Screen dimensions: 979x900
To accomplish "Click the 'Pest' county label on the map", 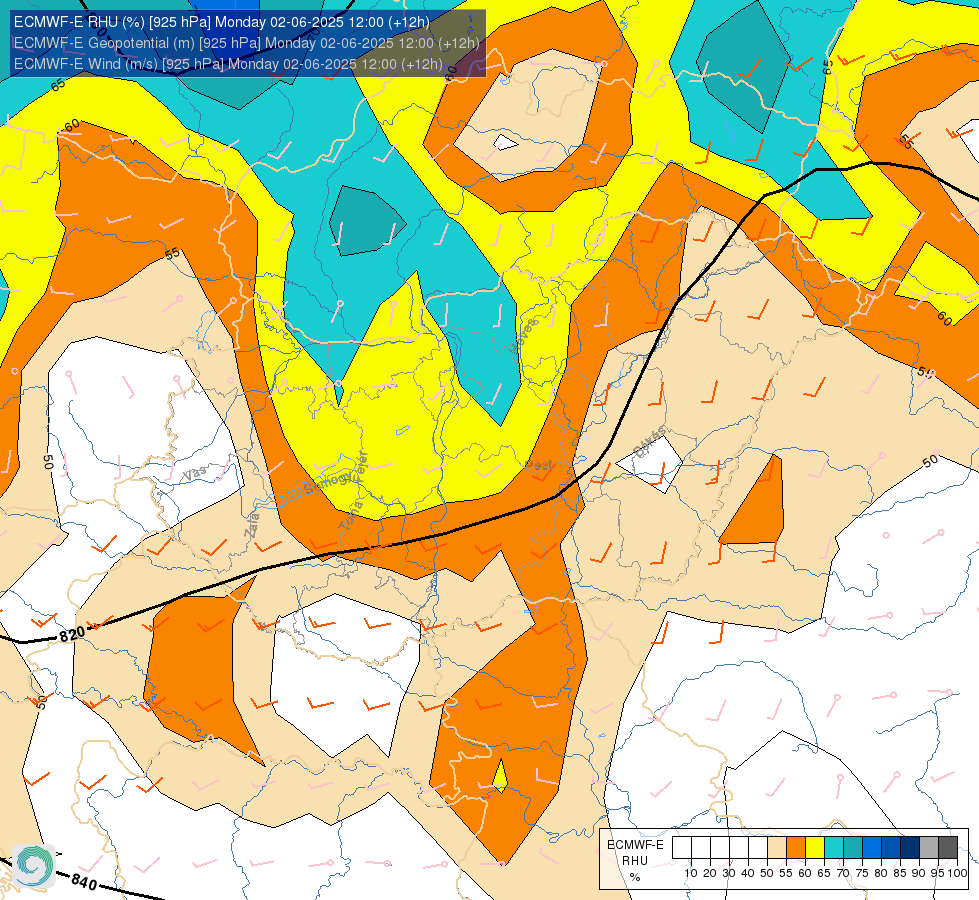I will 538,466.
